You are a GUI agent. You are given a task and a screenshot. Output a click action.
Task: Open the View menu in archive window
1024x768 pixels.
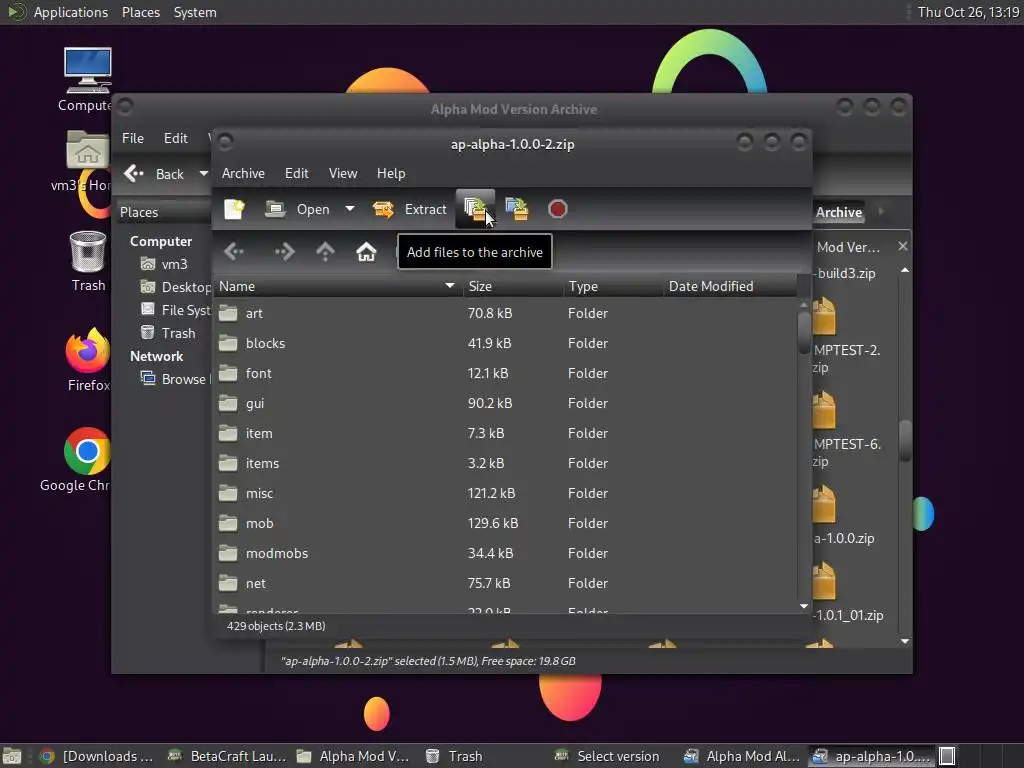343,173
